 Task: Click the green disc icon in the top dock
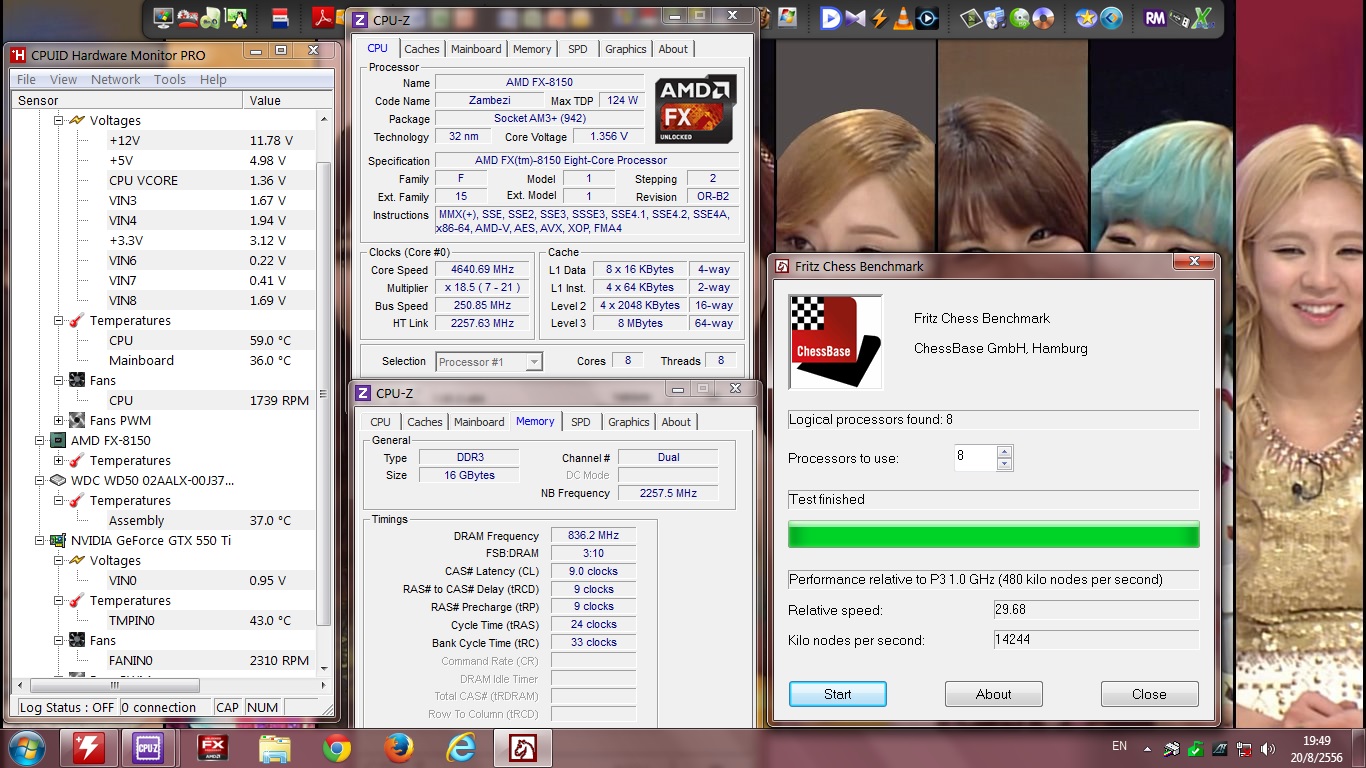(1019, 17)
